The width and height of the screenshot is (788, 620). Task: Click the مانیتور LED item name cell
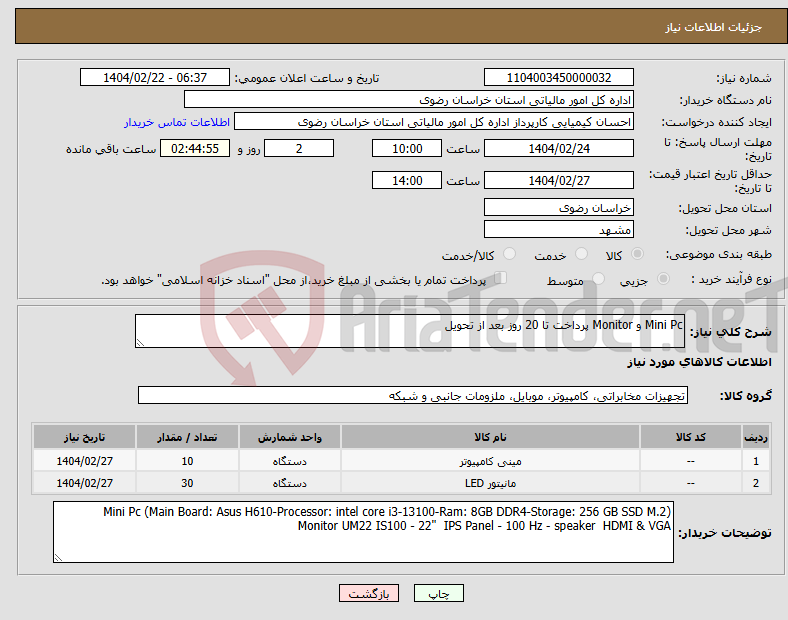(490, 483)
